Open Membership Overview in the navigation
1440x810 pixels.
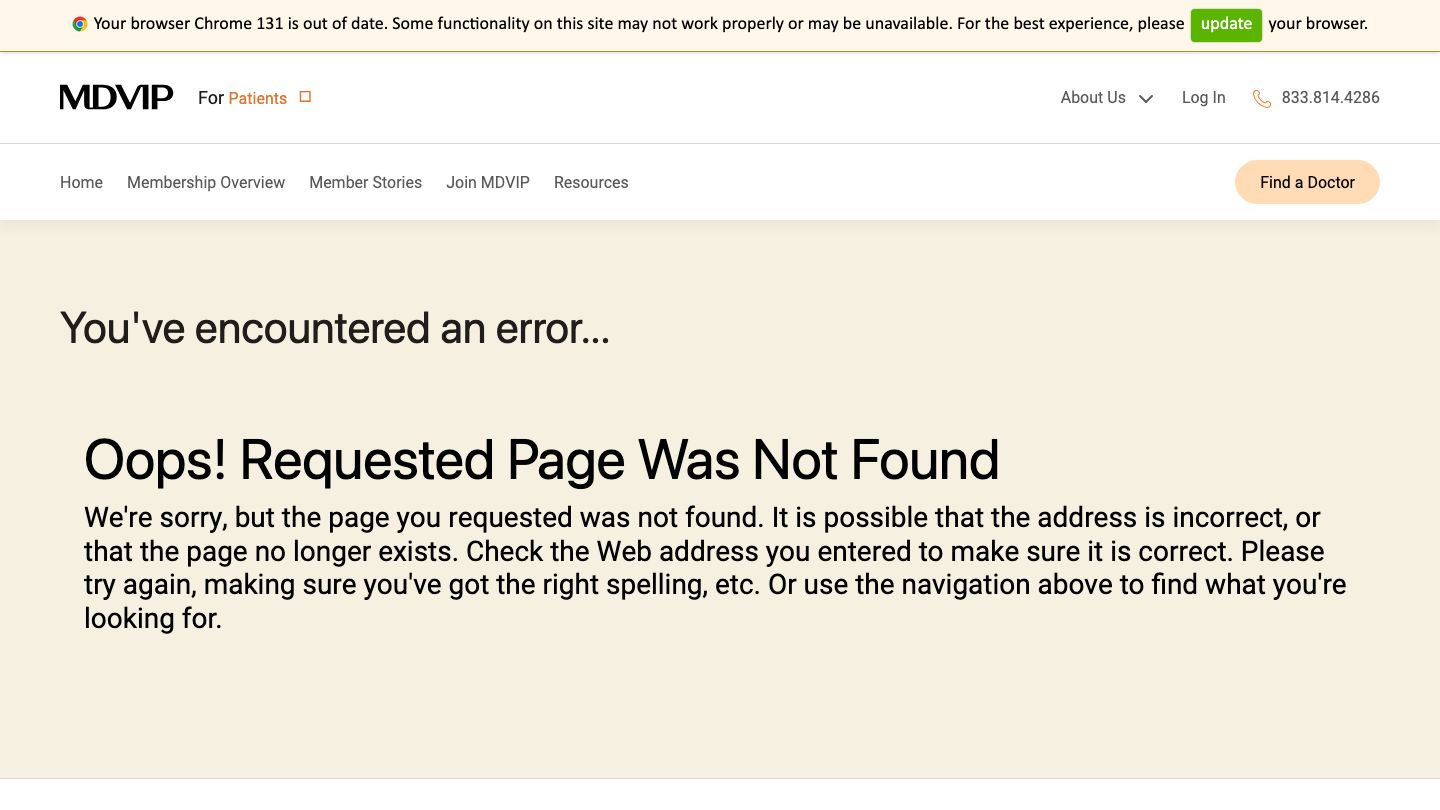[x=206, y=182]
